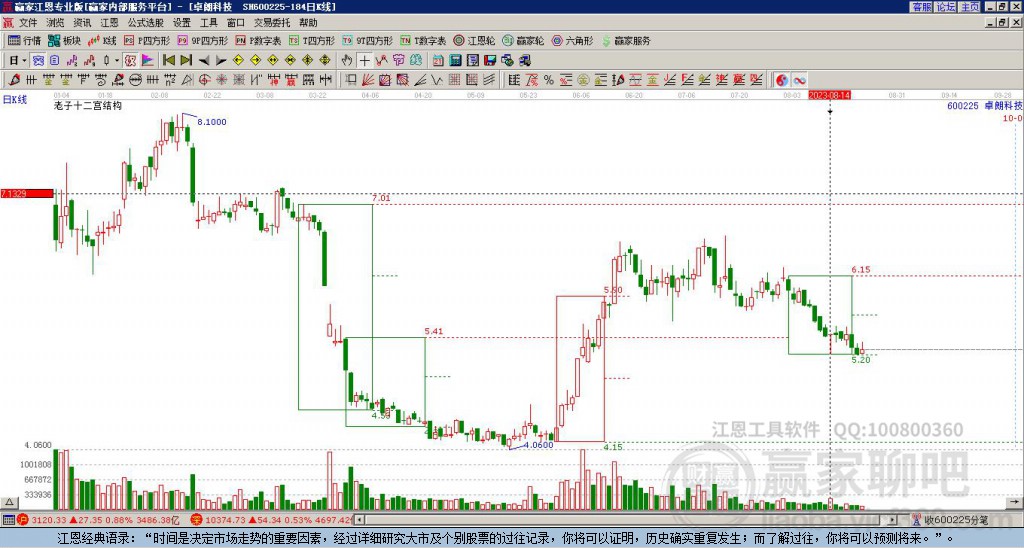1024x548 pixels.
Task: Click the 赢家服务 dollar-sign icon
Action: pos(607,41)
